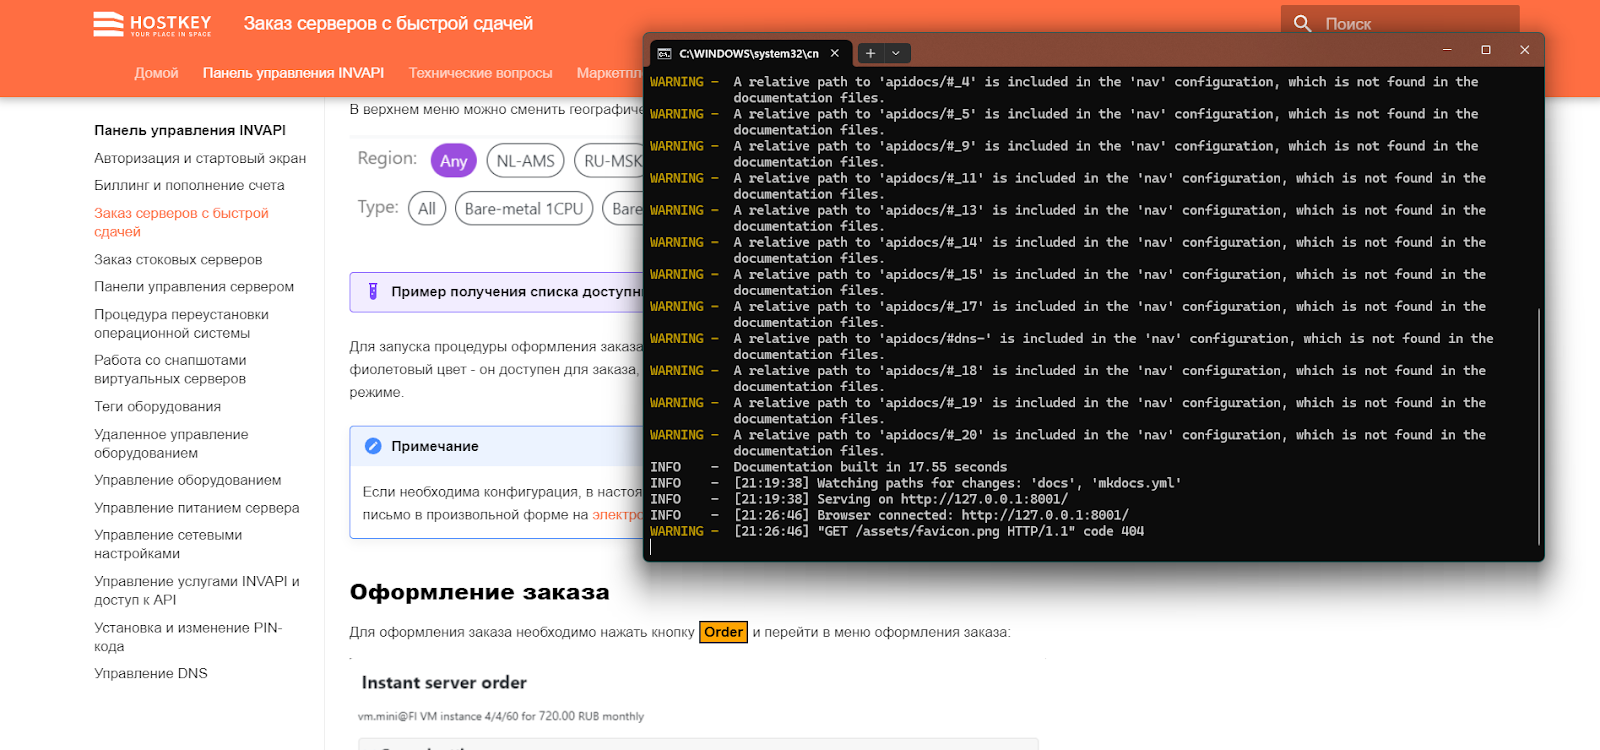Click terminal line 'Documentation built in 17.55 seconds'
Image resolution: width=1600 pixels, height=750 pixels.
coord(870,467)
